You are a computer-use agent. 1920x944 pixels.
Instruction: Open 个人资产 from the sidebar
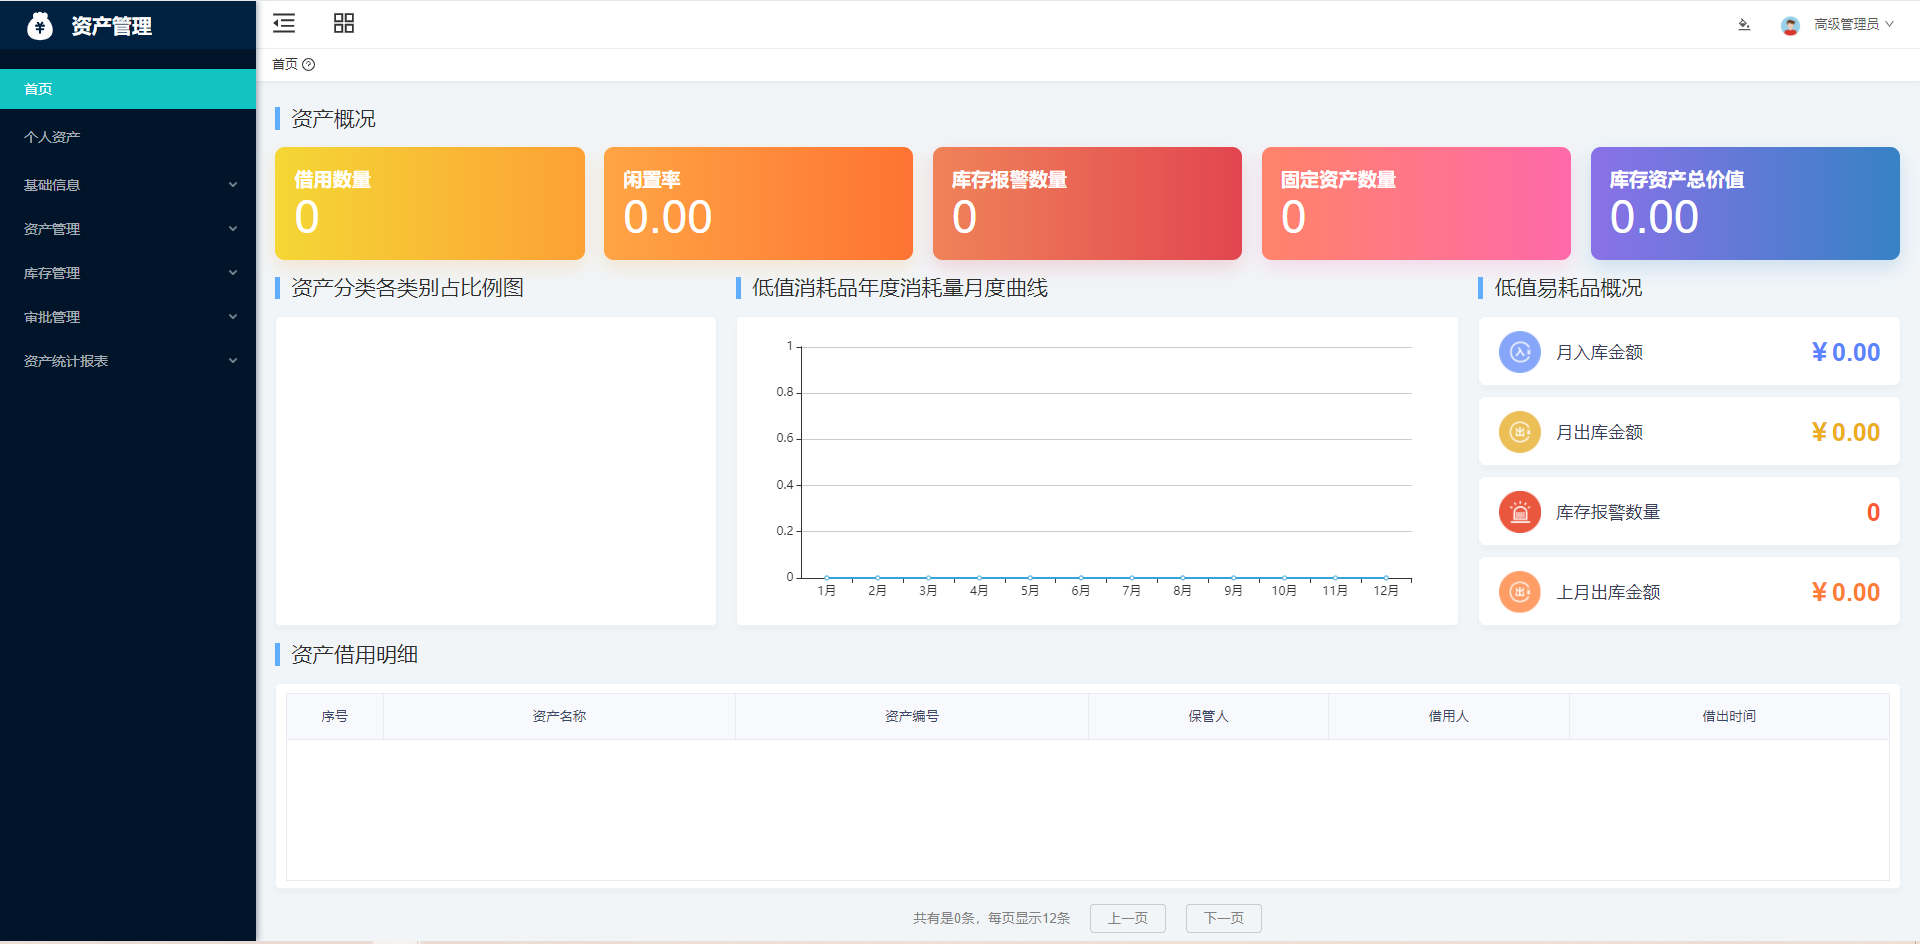pos(128,137)
